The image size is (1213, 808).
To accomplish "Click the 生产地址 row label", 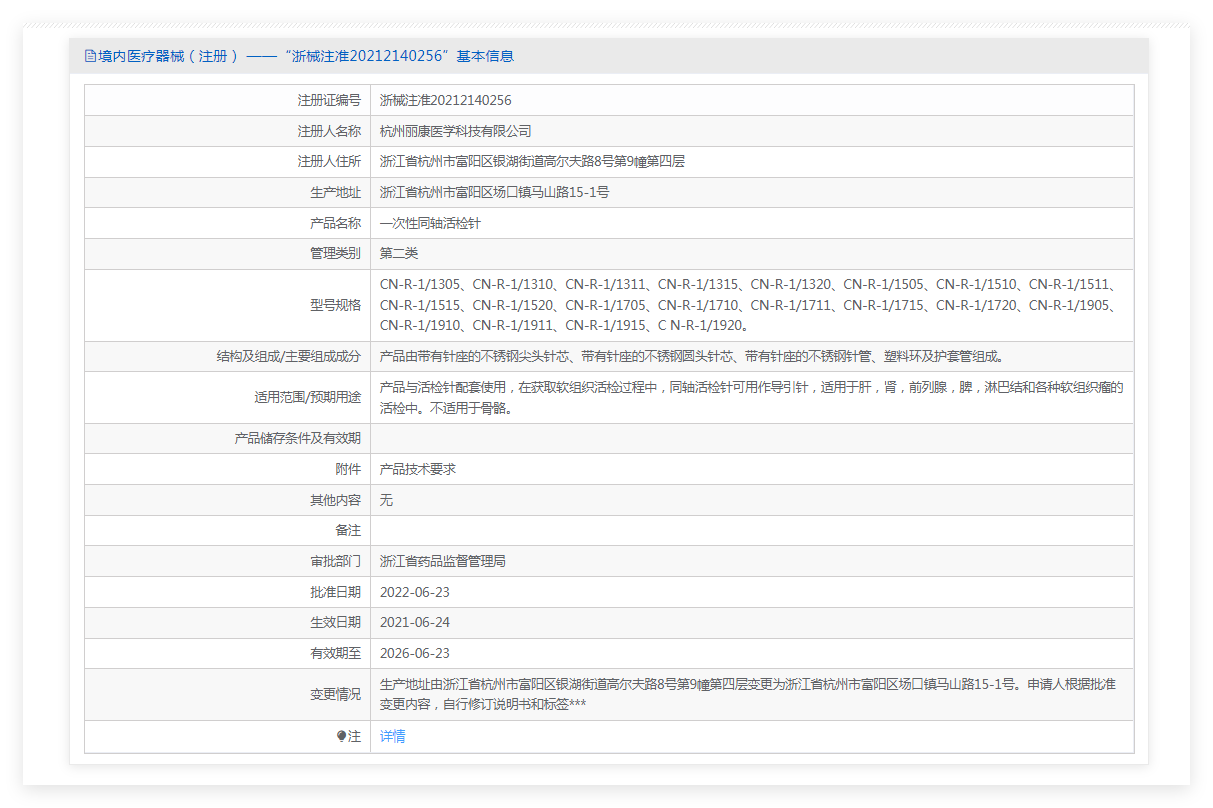I will pos(335,192).
